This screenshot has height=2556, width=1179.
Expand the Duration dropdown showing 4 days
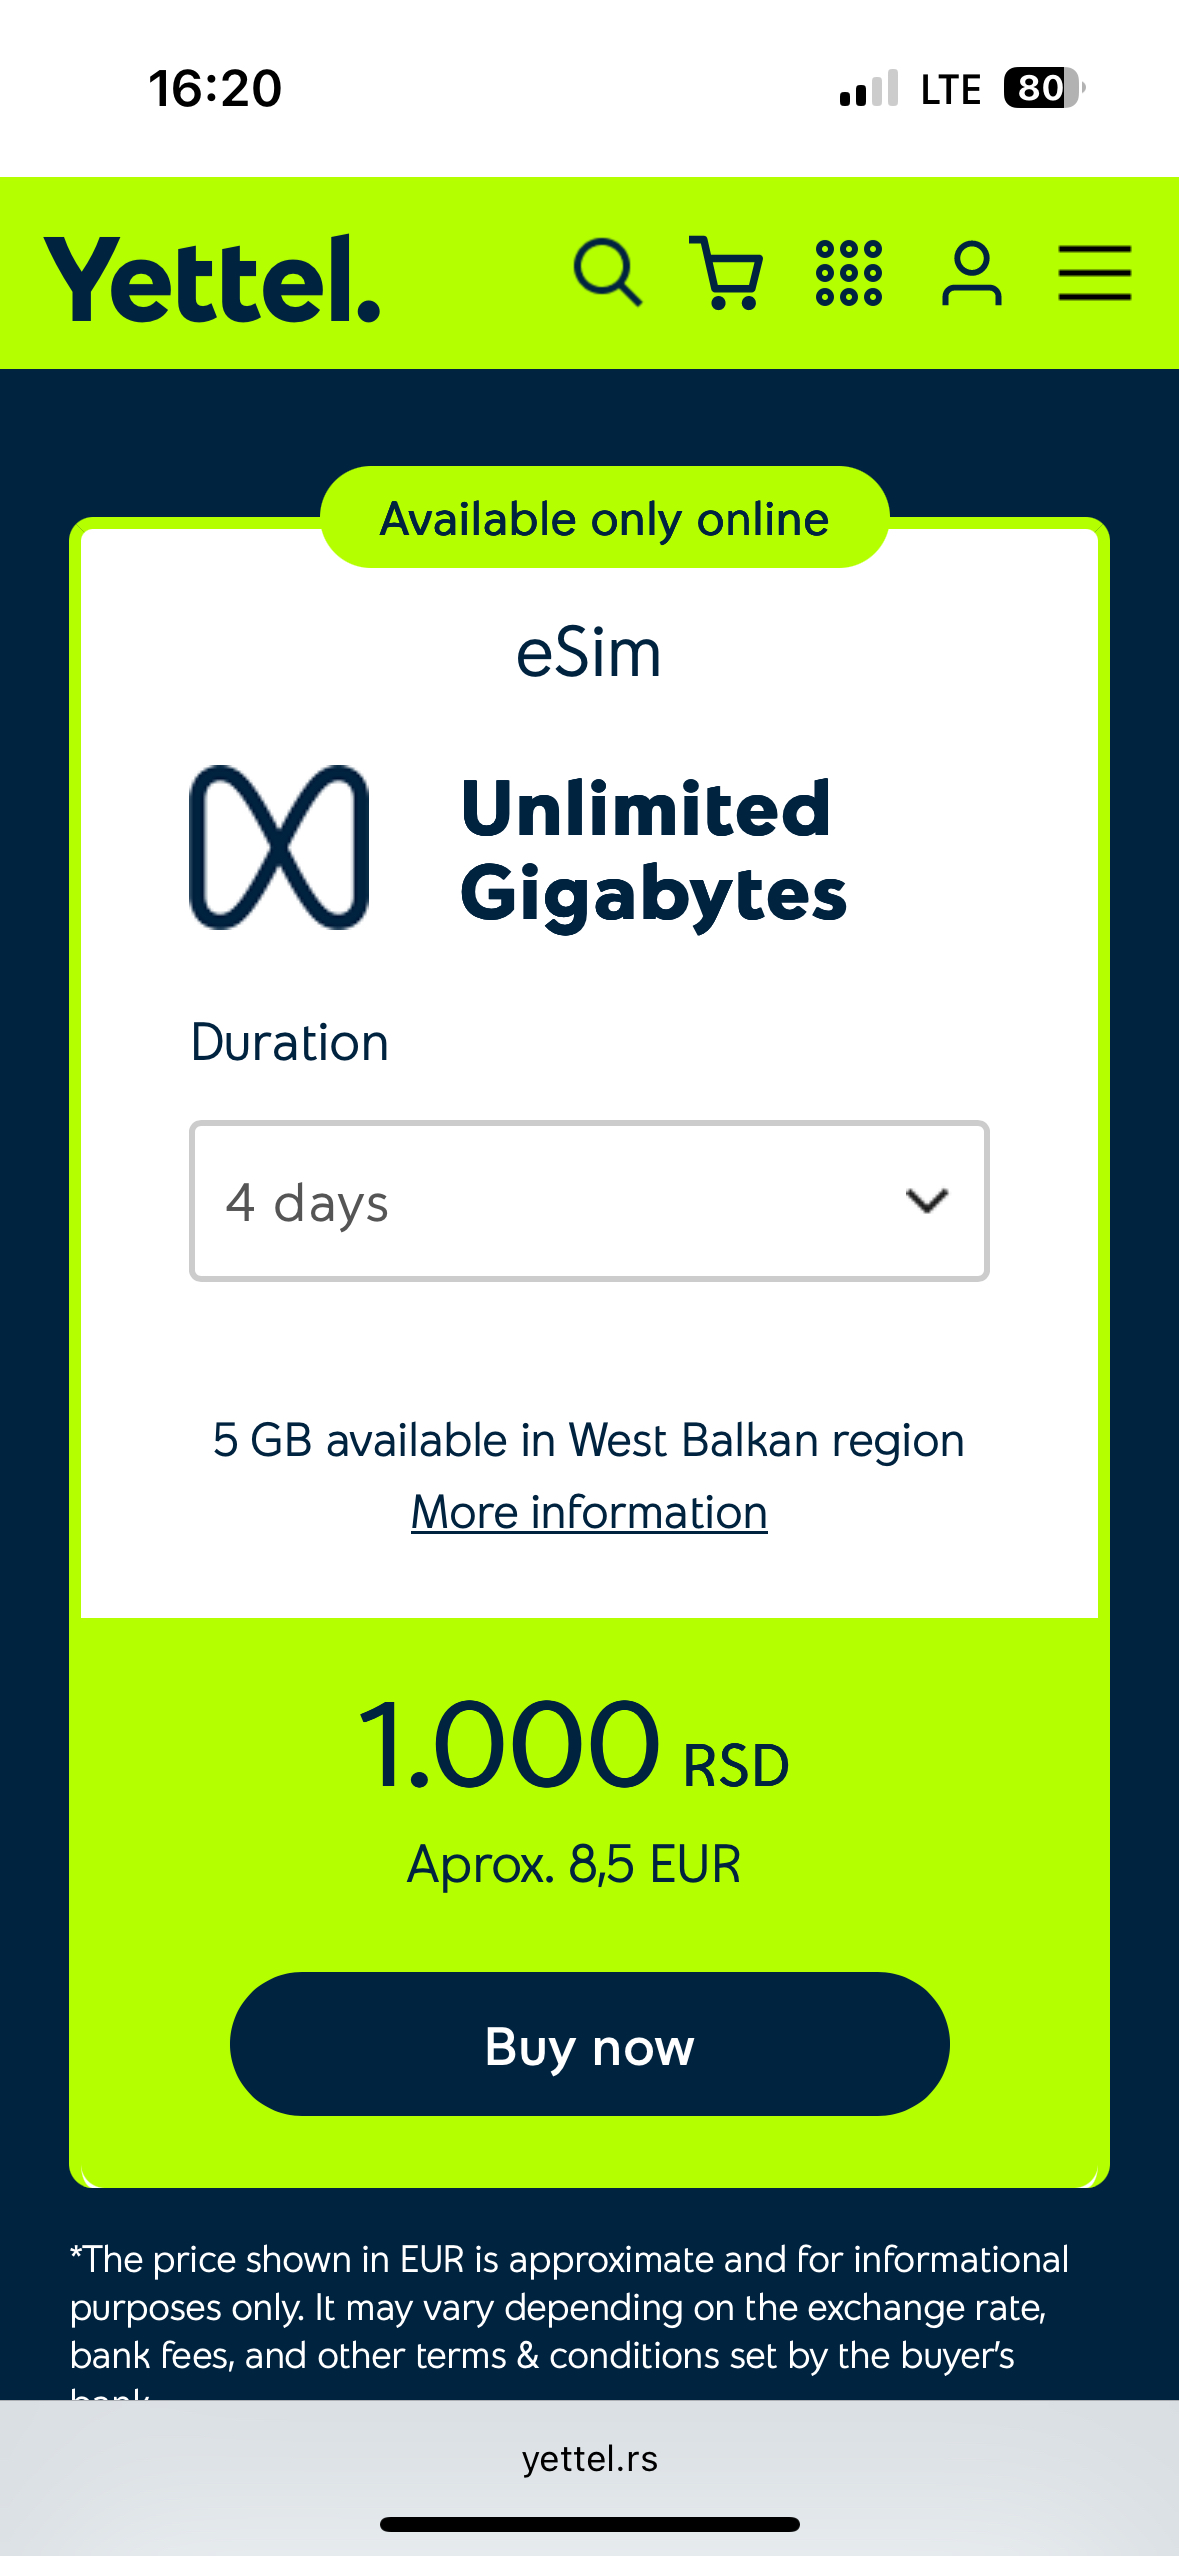(589, 1200)
